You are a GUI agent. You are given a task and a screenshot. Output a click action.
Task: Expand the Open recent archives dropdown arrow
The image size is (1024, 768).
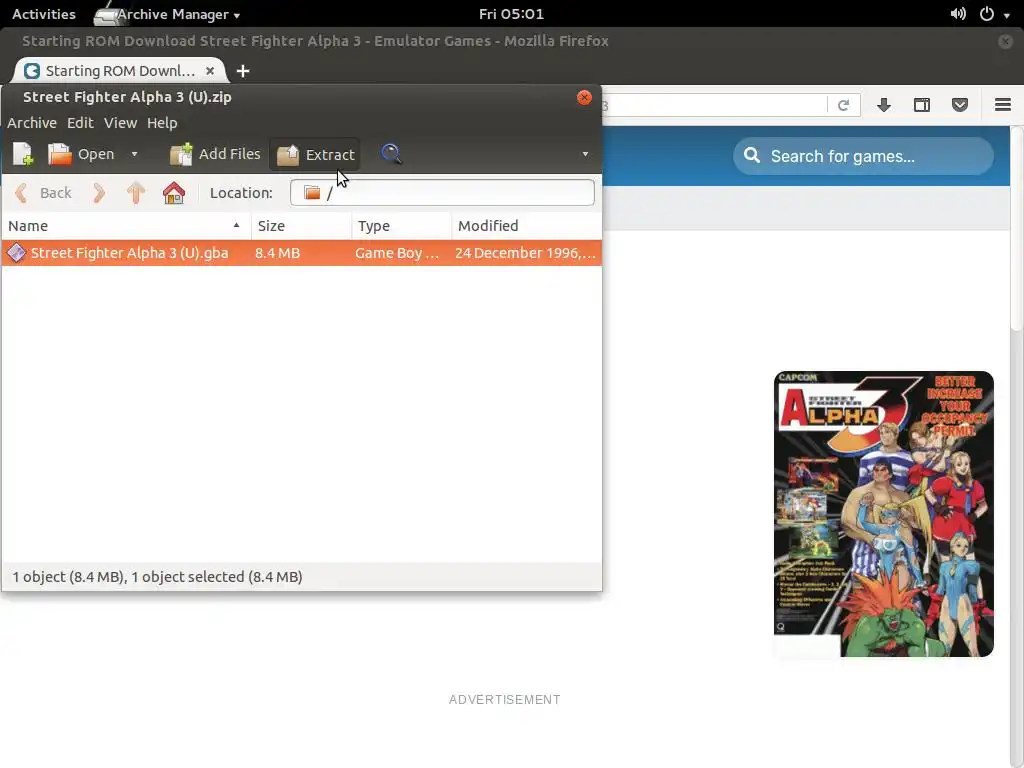coord(135,154)
